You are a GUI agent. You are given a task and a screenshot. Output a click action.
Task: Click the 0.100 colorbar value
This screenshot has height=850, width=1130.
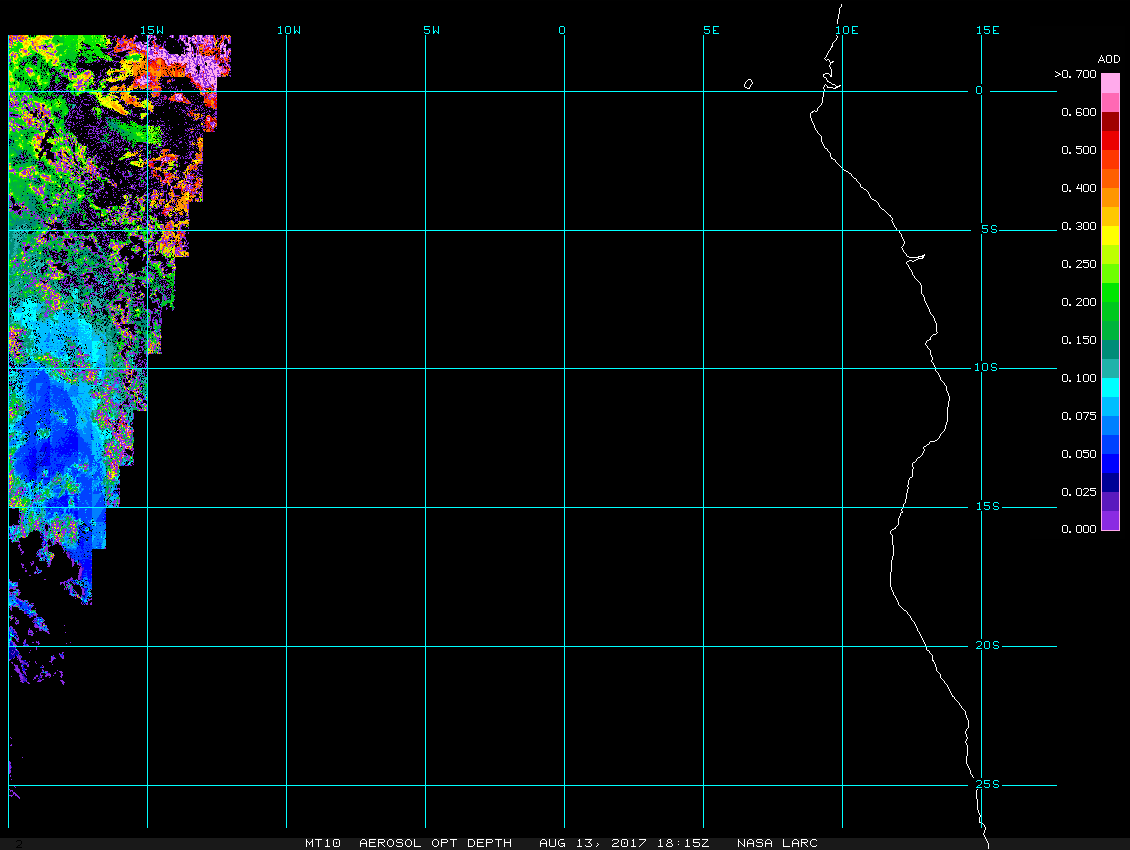tap(1079, 378)
